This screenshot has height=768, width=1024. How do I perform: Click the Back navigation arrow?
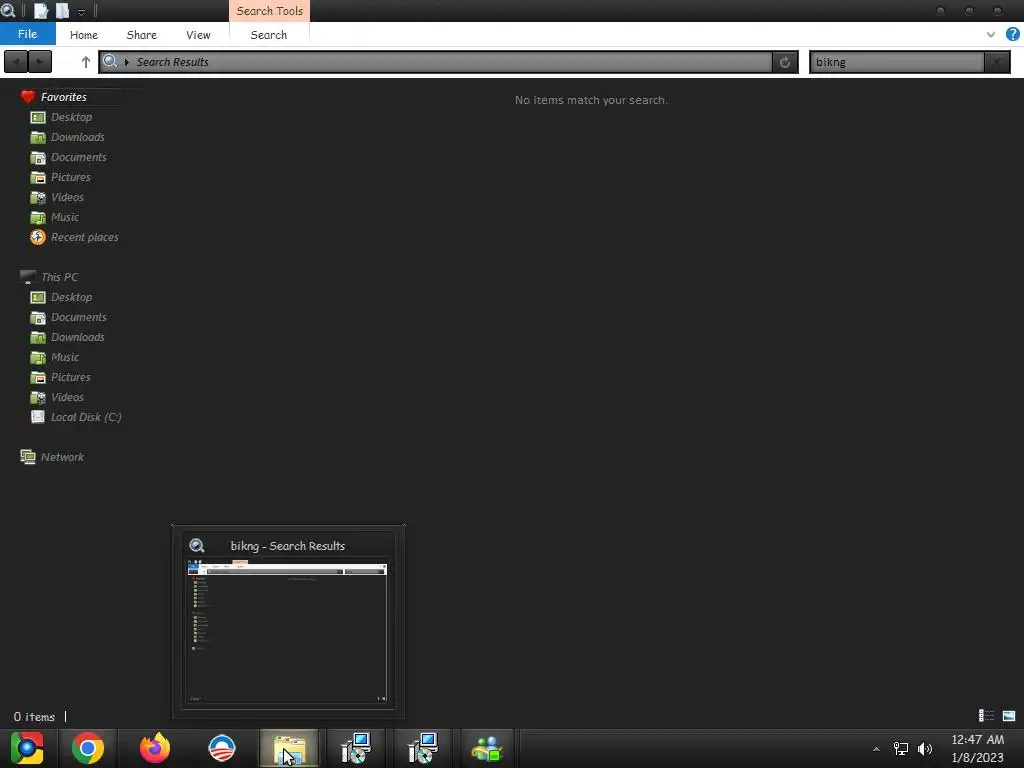(x=16, y=62)
